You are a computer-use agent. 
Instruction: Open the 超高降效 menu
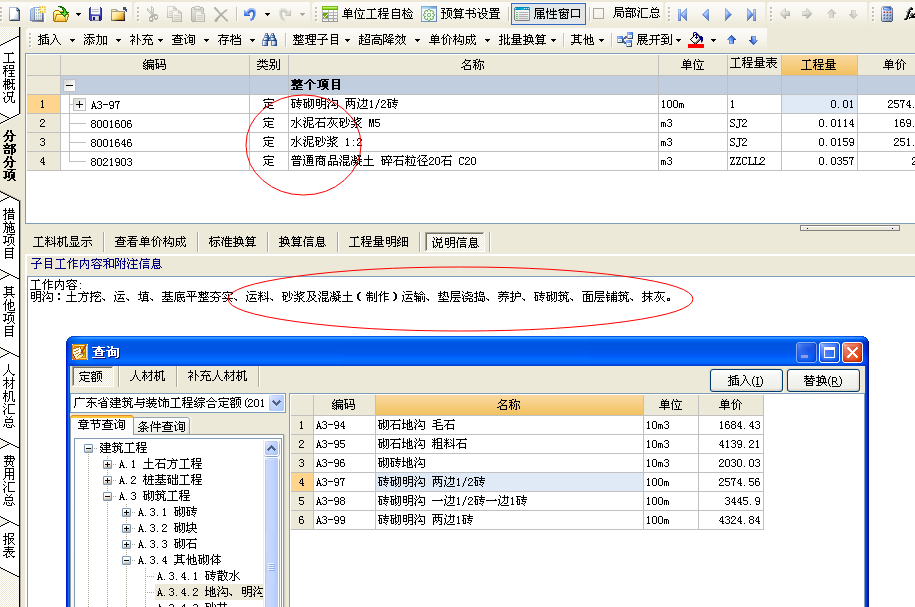click(x=389, y=40)
